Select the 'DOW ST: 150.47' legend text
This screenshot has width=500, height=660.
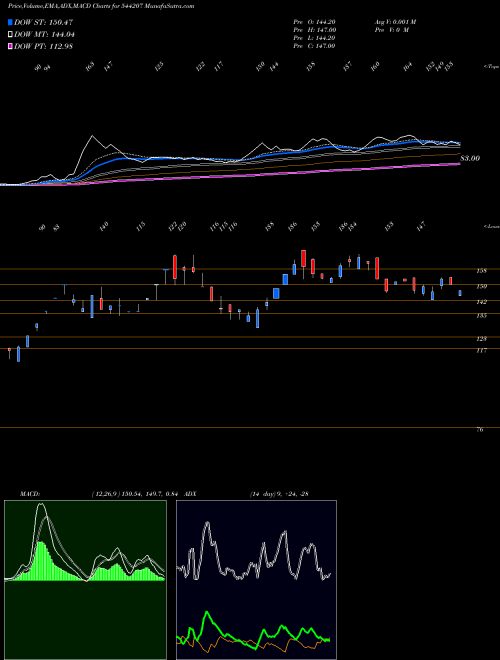(x=43, y=22)
